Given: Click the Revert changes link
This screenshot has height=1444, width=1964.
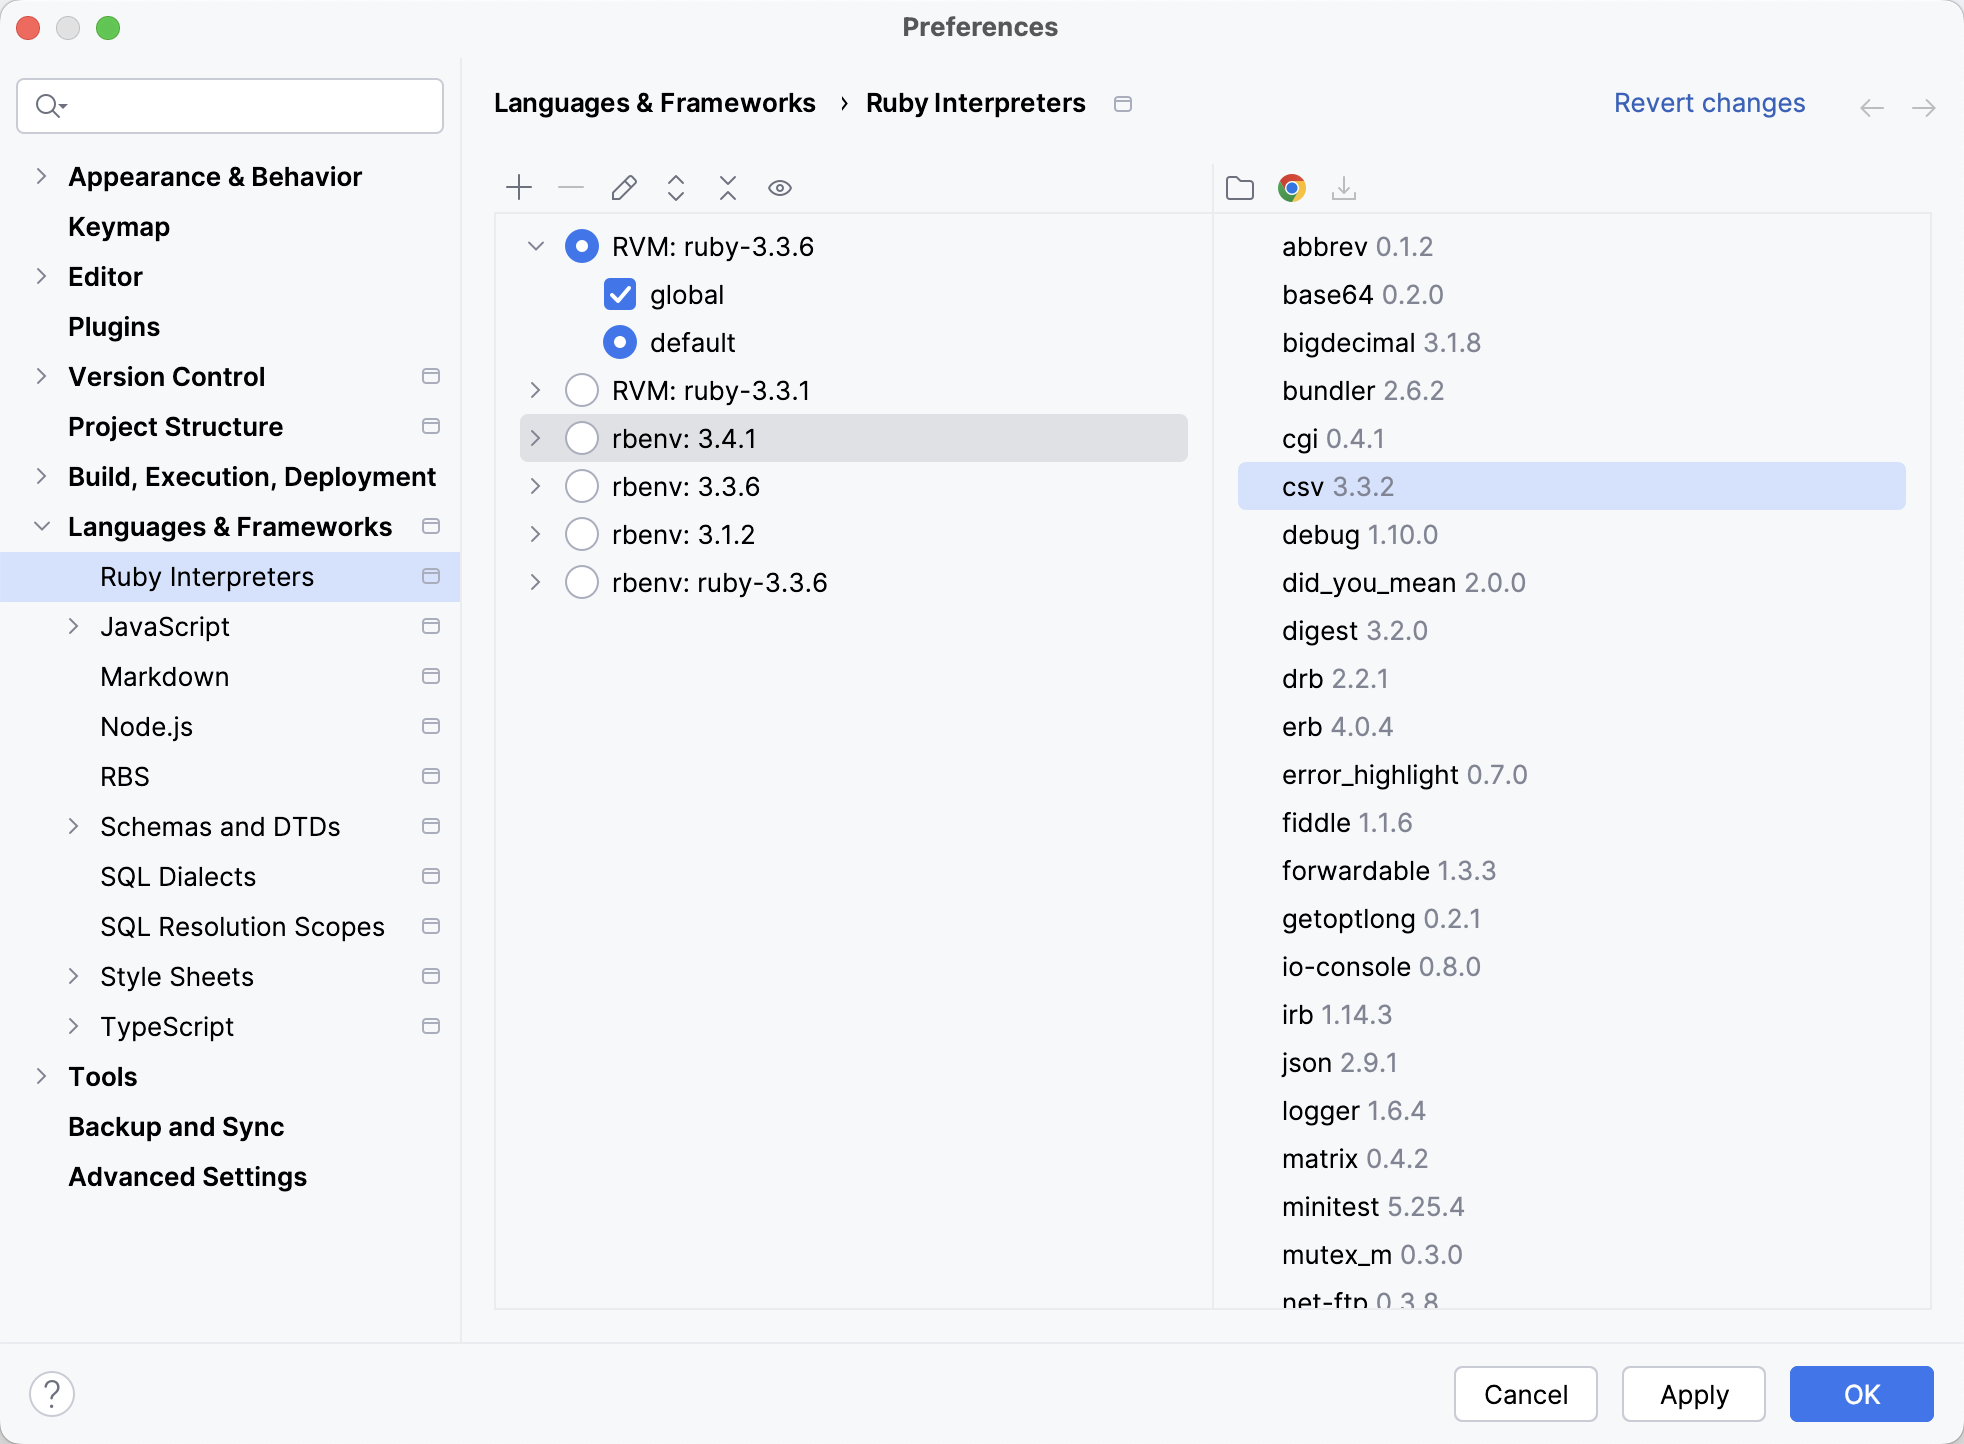Looking at the screenshot, I should coord(1709,103).
